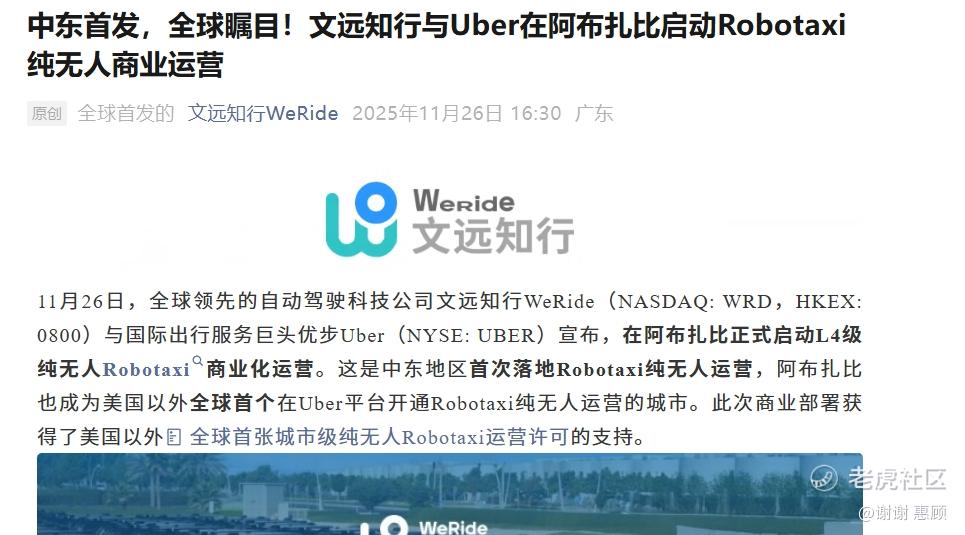
Task: Click the WeRide teal logo icon
Action: click(361, 219)
